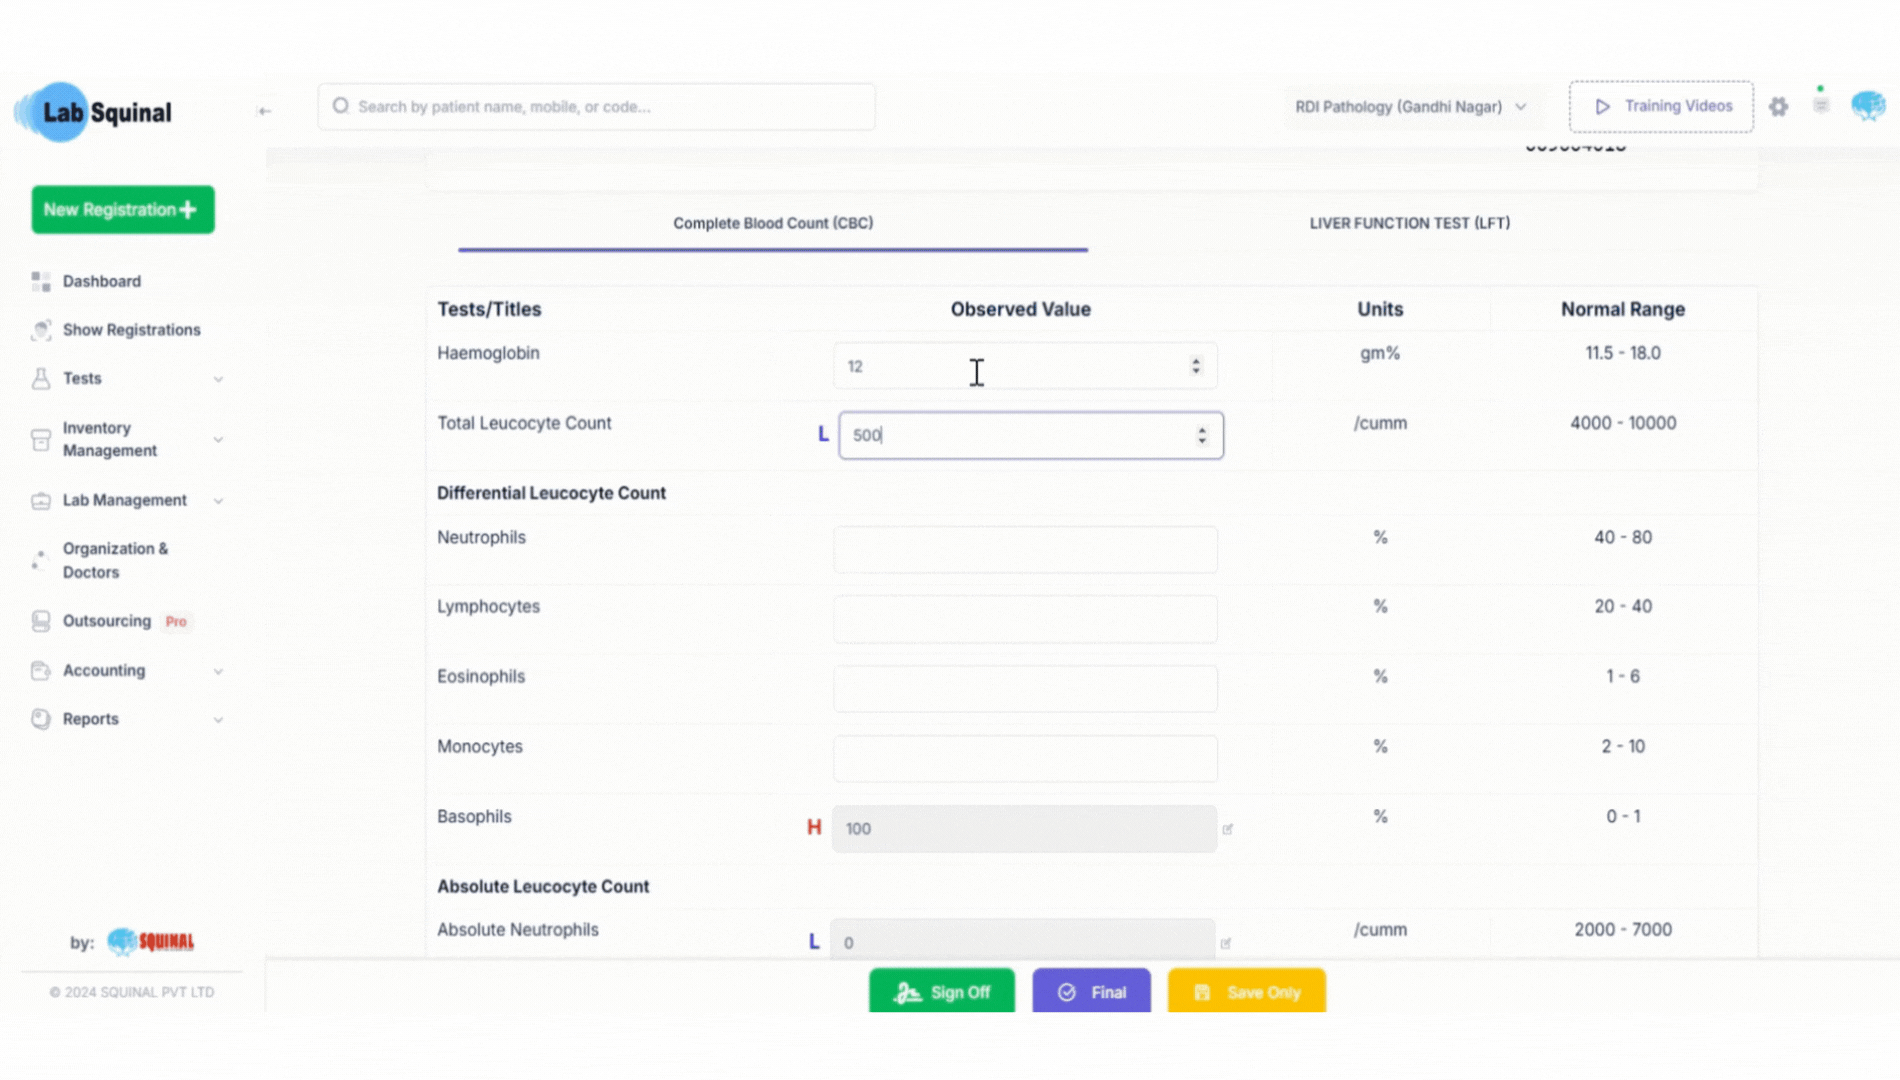The width and height of the screenshot is (1900, 1080).
Task: Switch to Liver Function Test tab
Action: [1409, 223]
